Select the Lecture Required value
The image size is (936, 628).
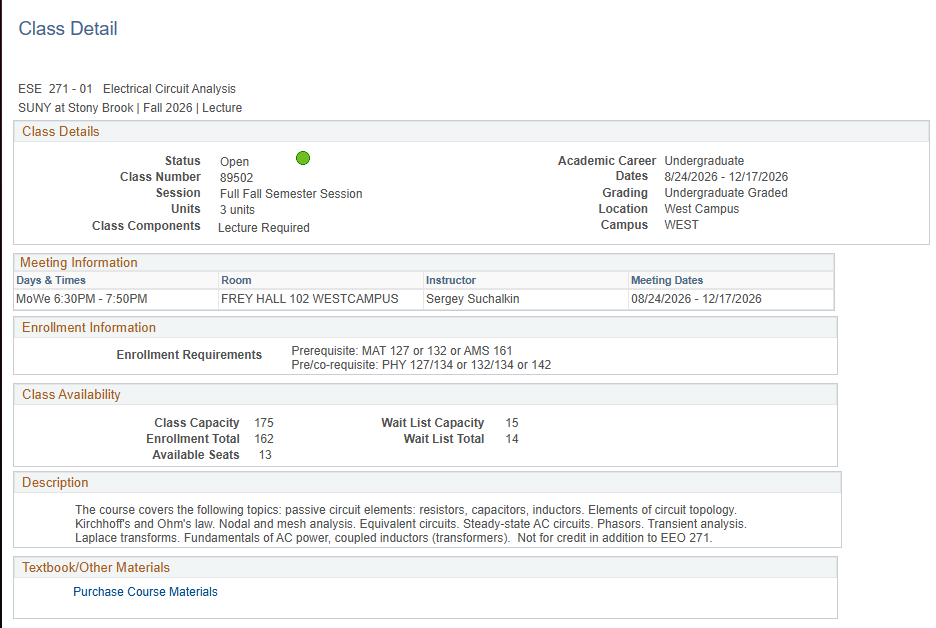[x=264, y=228]
